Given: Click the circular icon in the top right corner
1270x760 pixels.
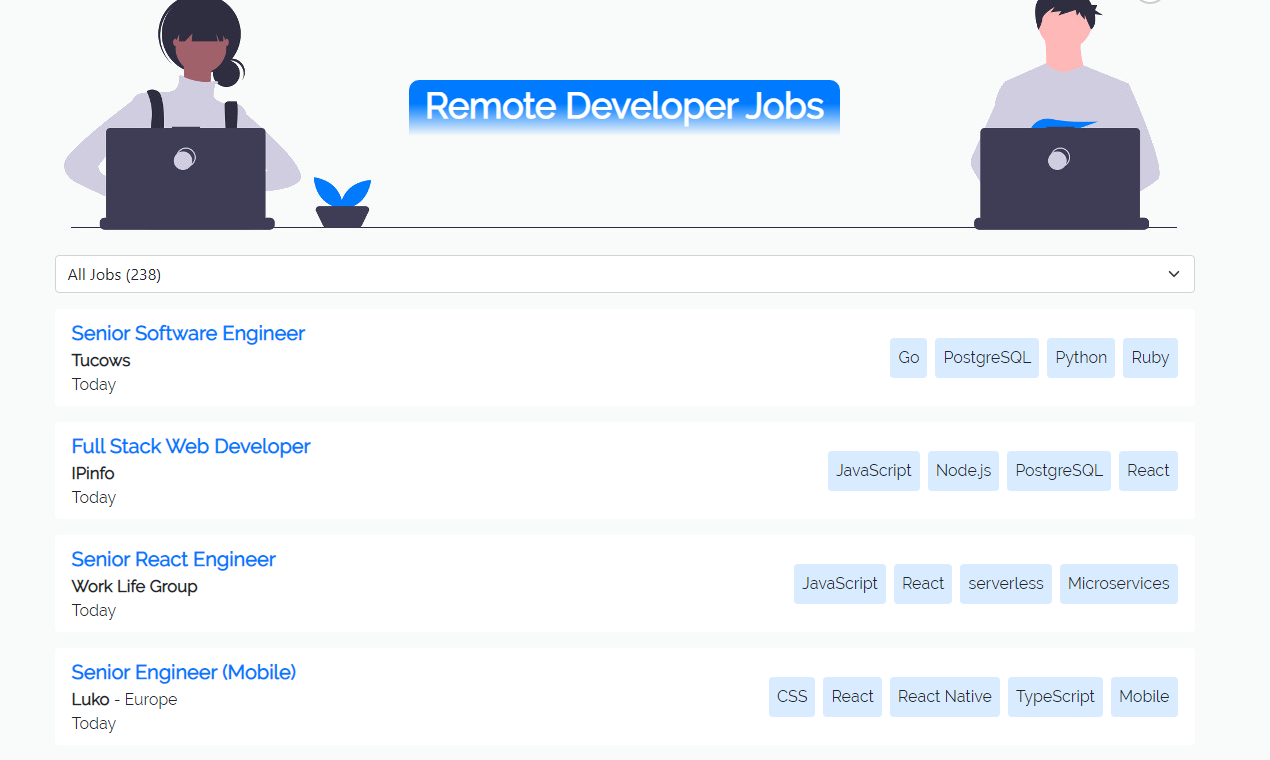Looking at the screenshot, I should point(1150,1).
